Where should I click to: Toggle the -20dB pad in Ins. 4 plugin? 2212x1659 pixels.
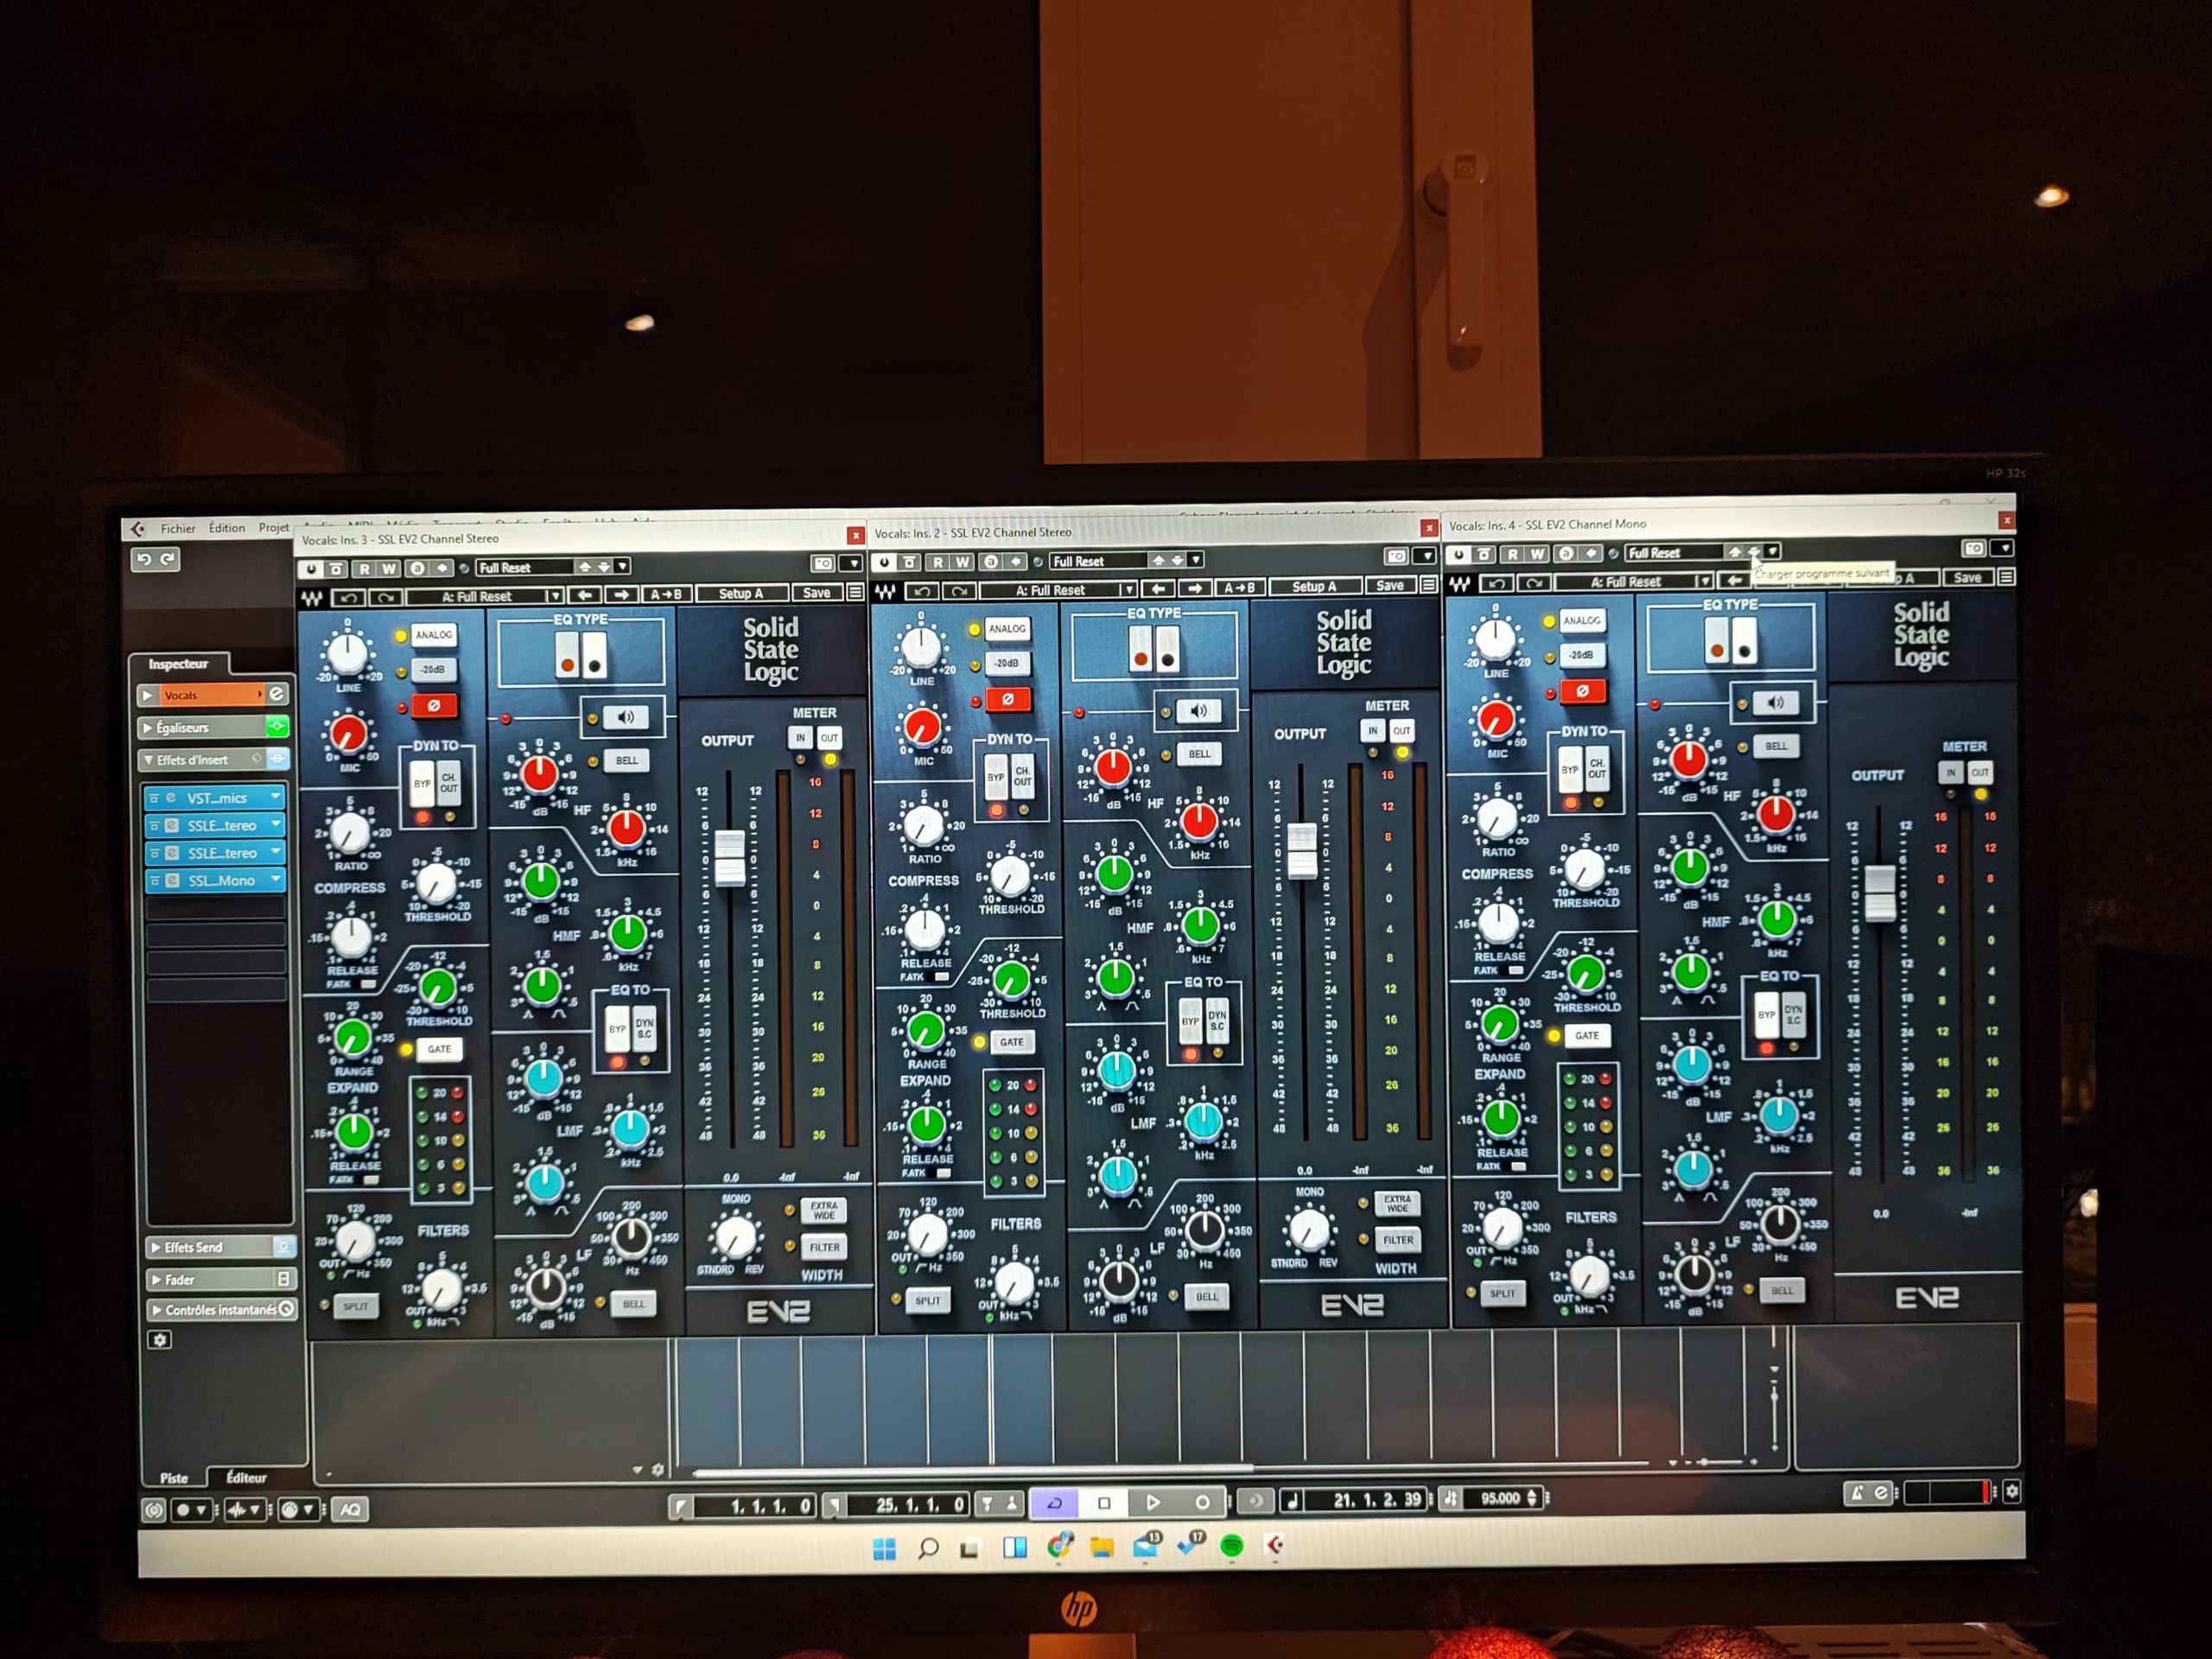click(x=1581, y=655)
